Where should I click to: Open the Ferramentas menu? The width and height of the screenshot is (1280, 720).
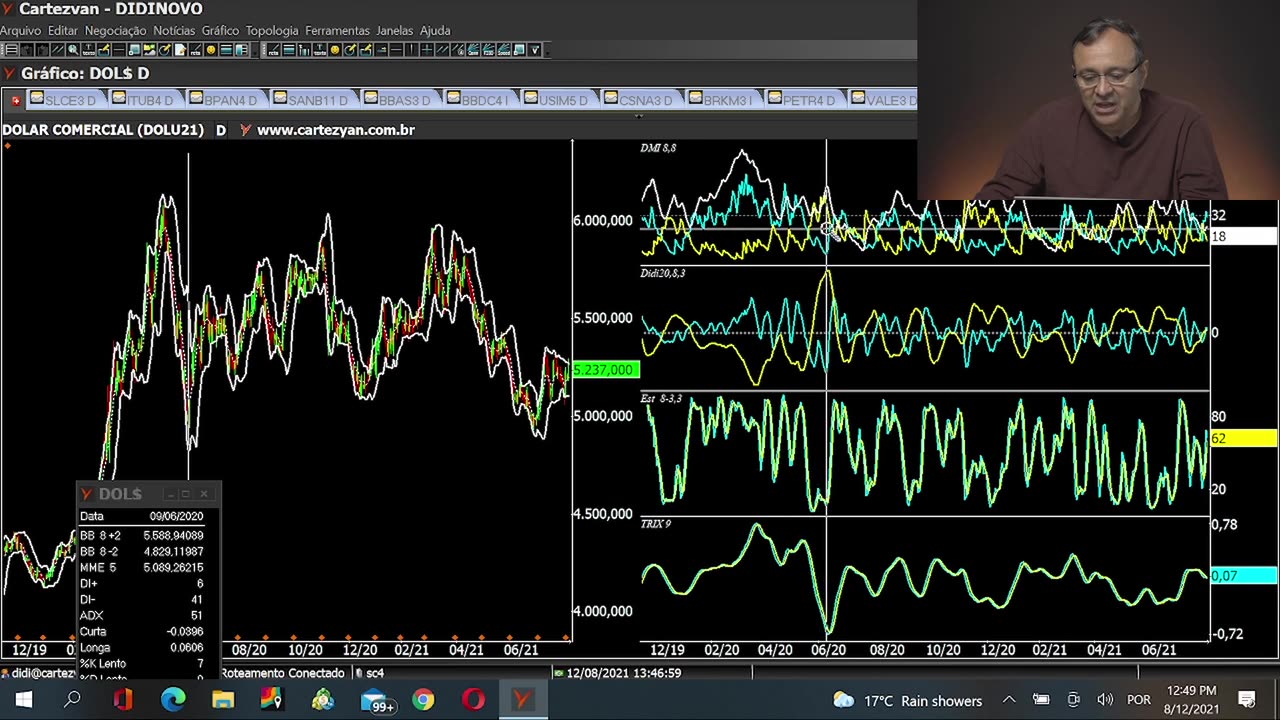point(337,31)
